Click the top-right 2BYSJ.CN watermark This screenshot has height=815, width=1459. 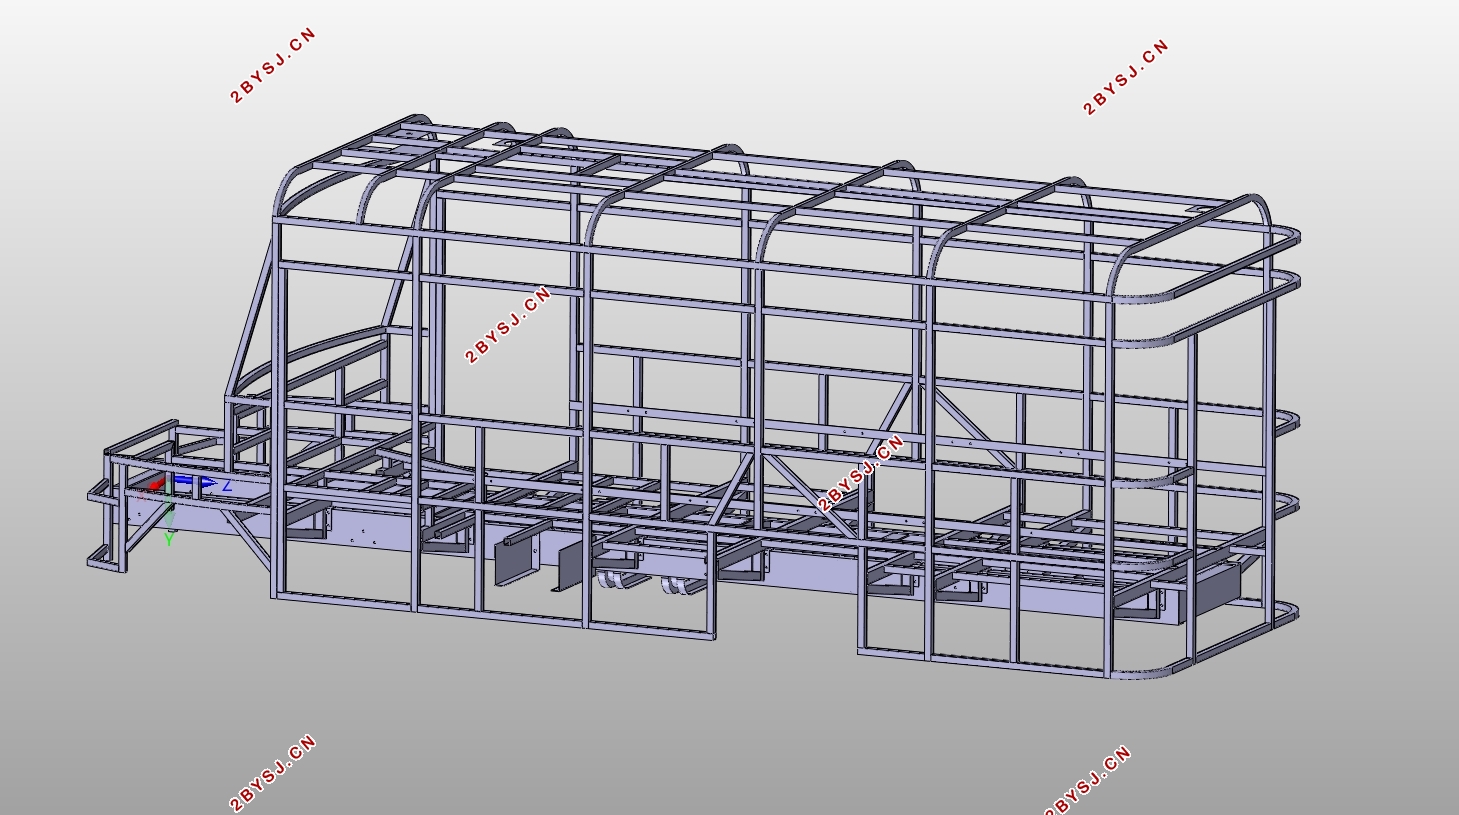(1126, 77)
